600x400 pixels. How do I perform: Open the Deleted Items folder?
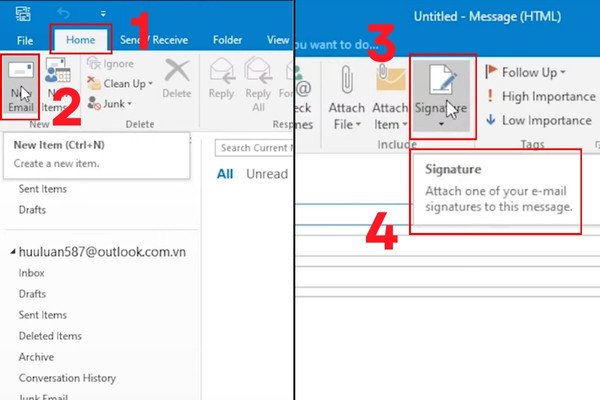coord(50,336)
